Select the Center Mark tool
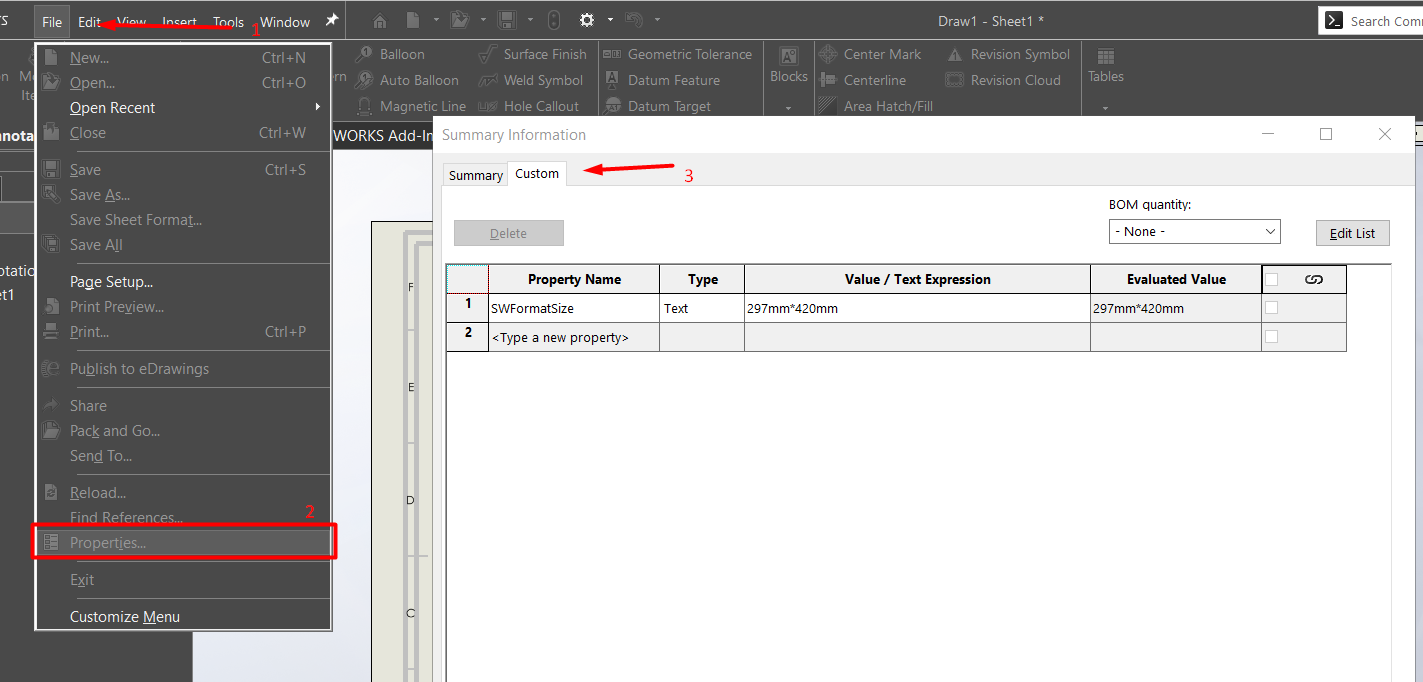The image size is (1423, 682). tap(882, 55)
